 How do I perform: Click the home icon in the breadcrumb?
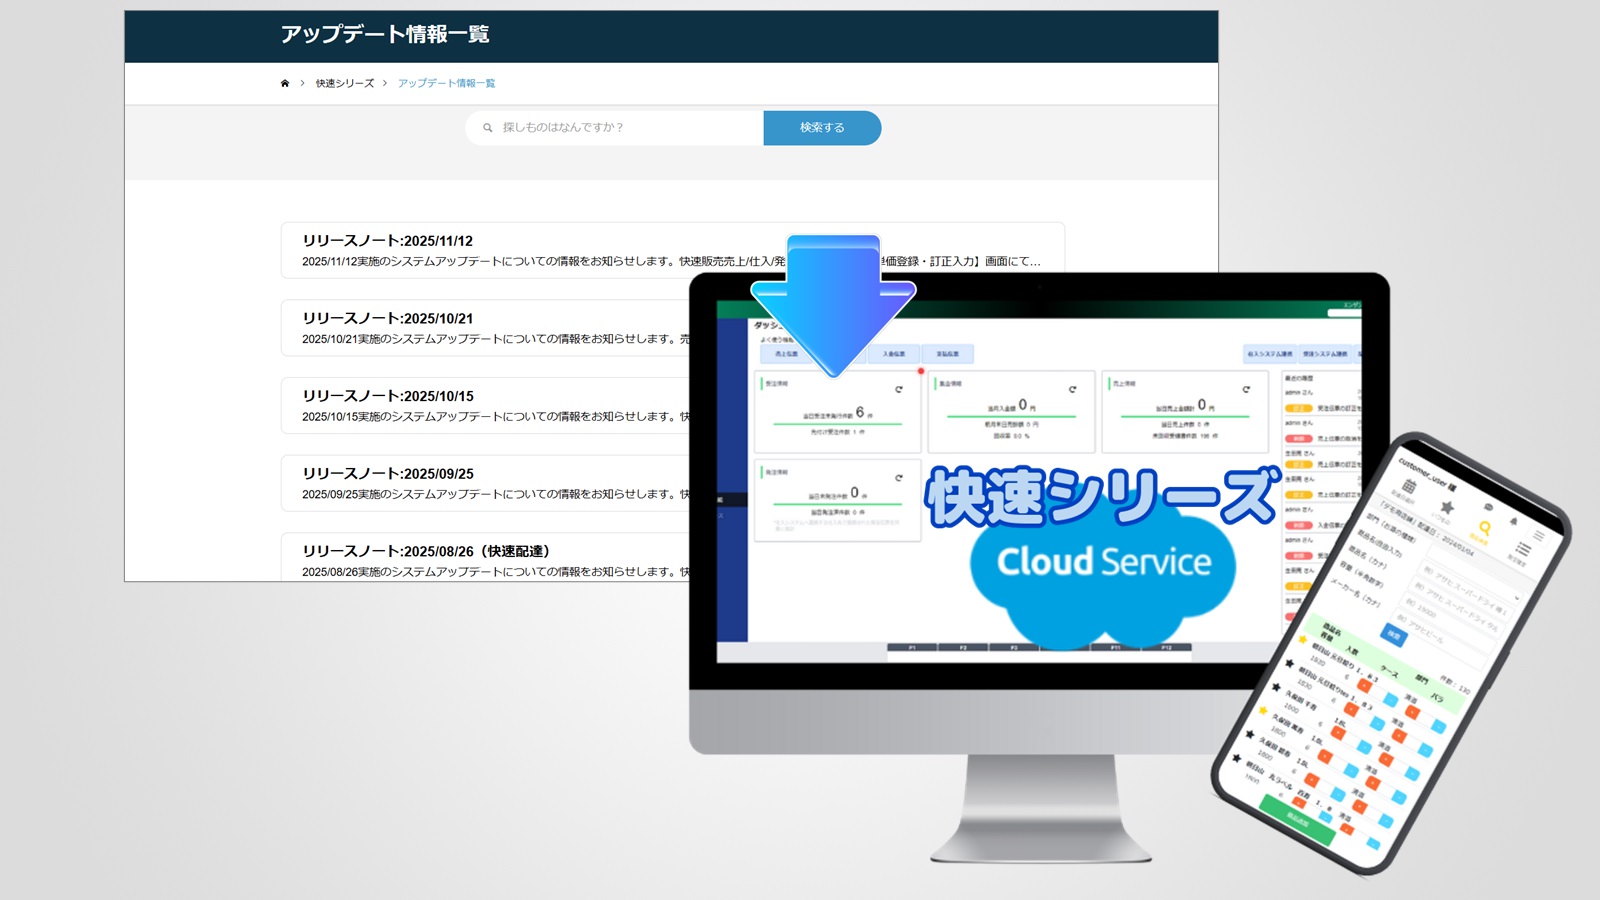pyautogui.click(x=285, y=83)
